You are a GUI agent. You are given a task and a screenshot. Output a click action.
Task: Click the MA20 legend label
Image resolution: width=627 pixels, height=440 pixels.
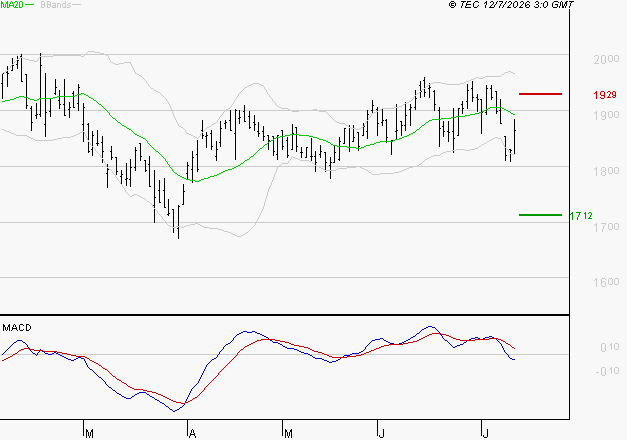point(12,5)
